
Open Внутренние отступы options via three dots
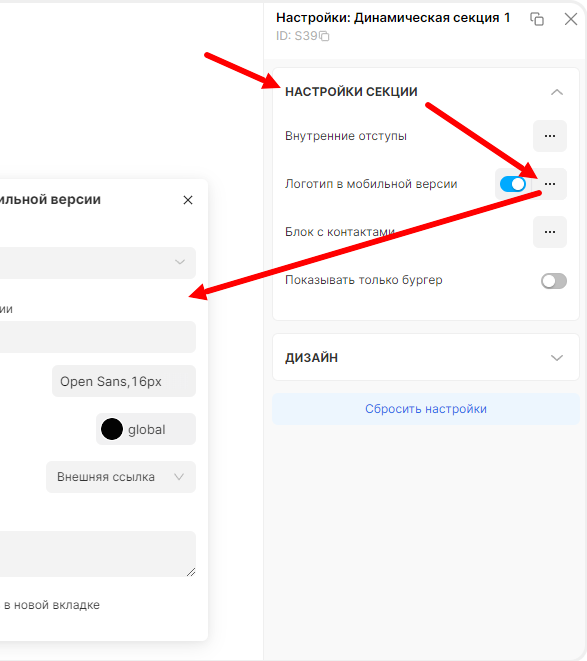click(549, 136)
